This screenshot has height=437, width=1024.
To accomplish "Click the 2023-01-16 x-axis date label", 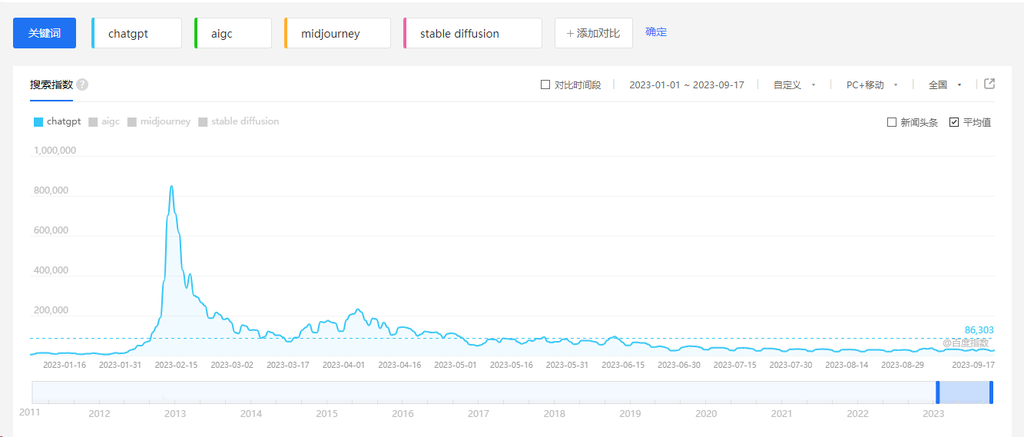I will [65, 365].
